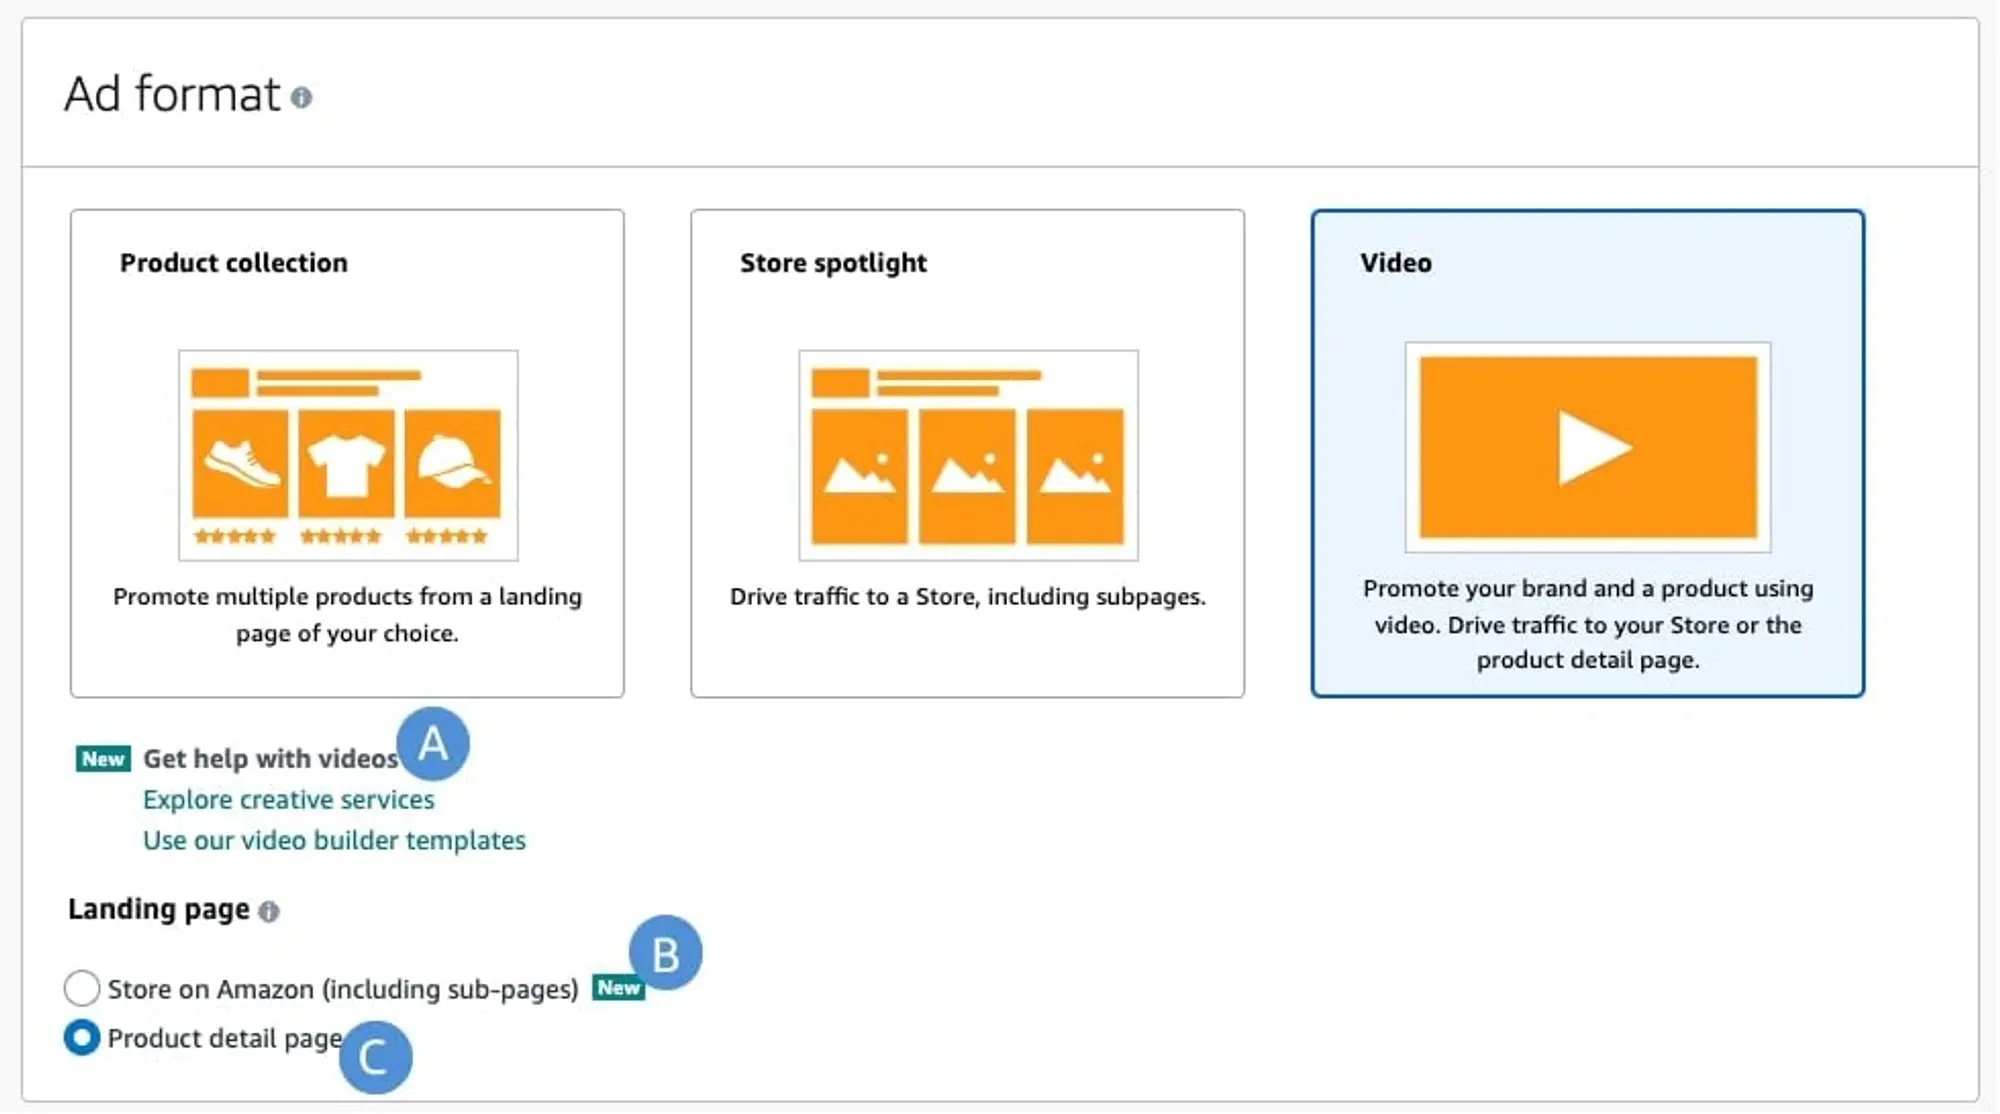
Task: Click the info icon beside Landing page
Action: [x=268, y=910]
